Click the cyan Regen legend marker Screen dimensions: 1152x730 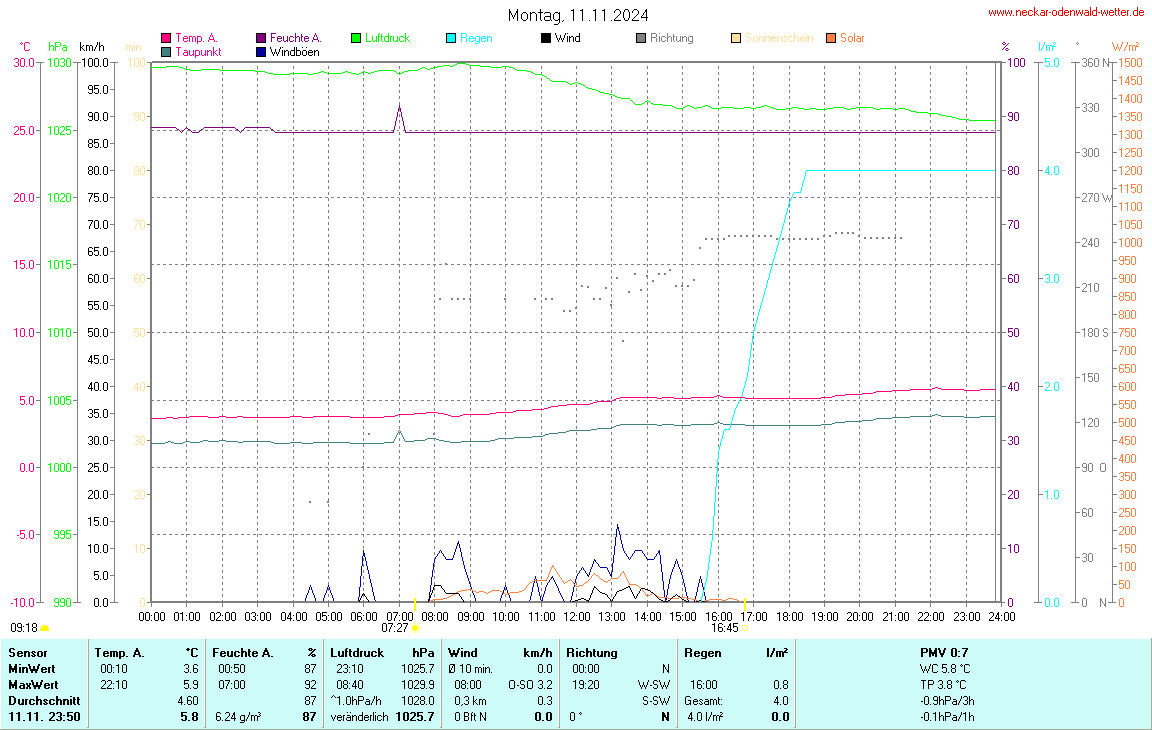point(451,38)
